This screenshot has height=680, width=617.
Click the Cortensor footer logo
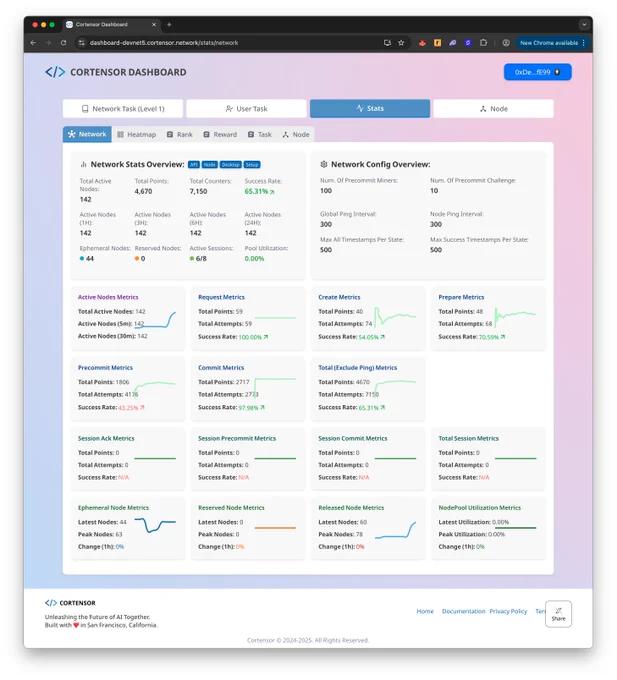pos(70,603)
